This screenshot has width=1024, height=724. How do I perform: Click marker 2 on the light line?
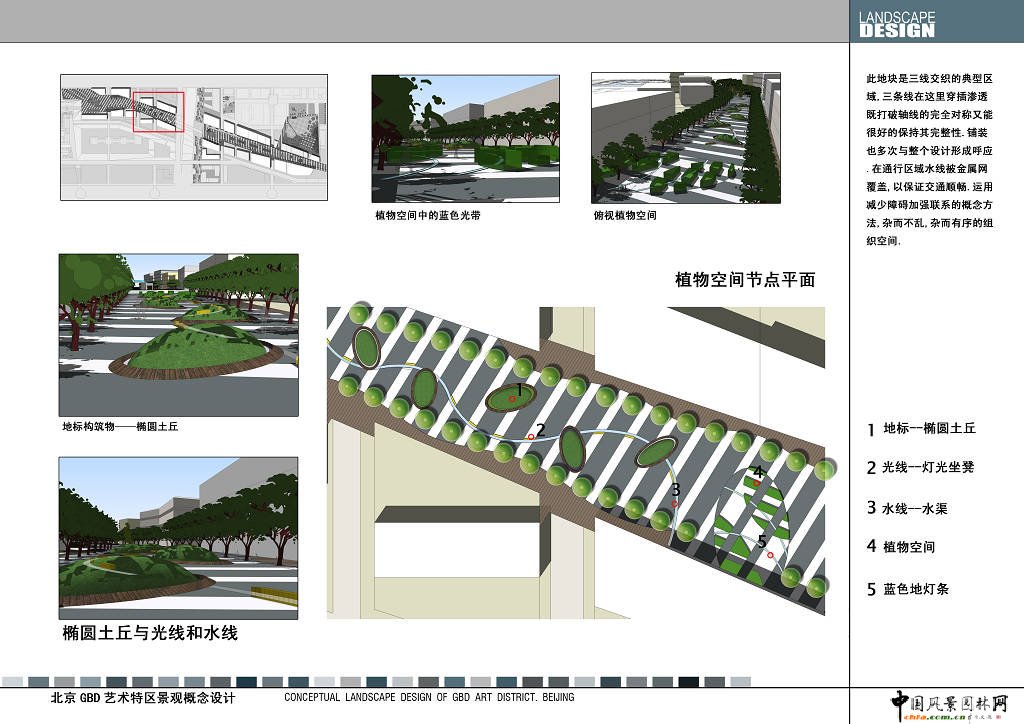[x=531, y=436]
